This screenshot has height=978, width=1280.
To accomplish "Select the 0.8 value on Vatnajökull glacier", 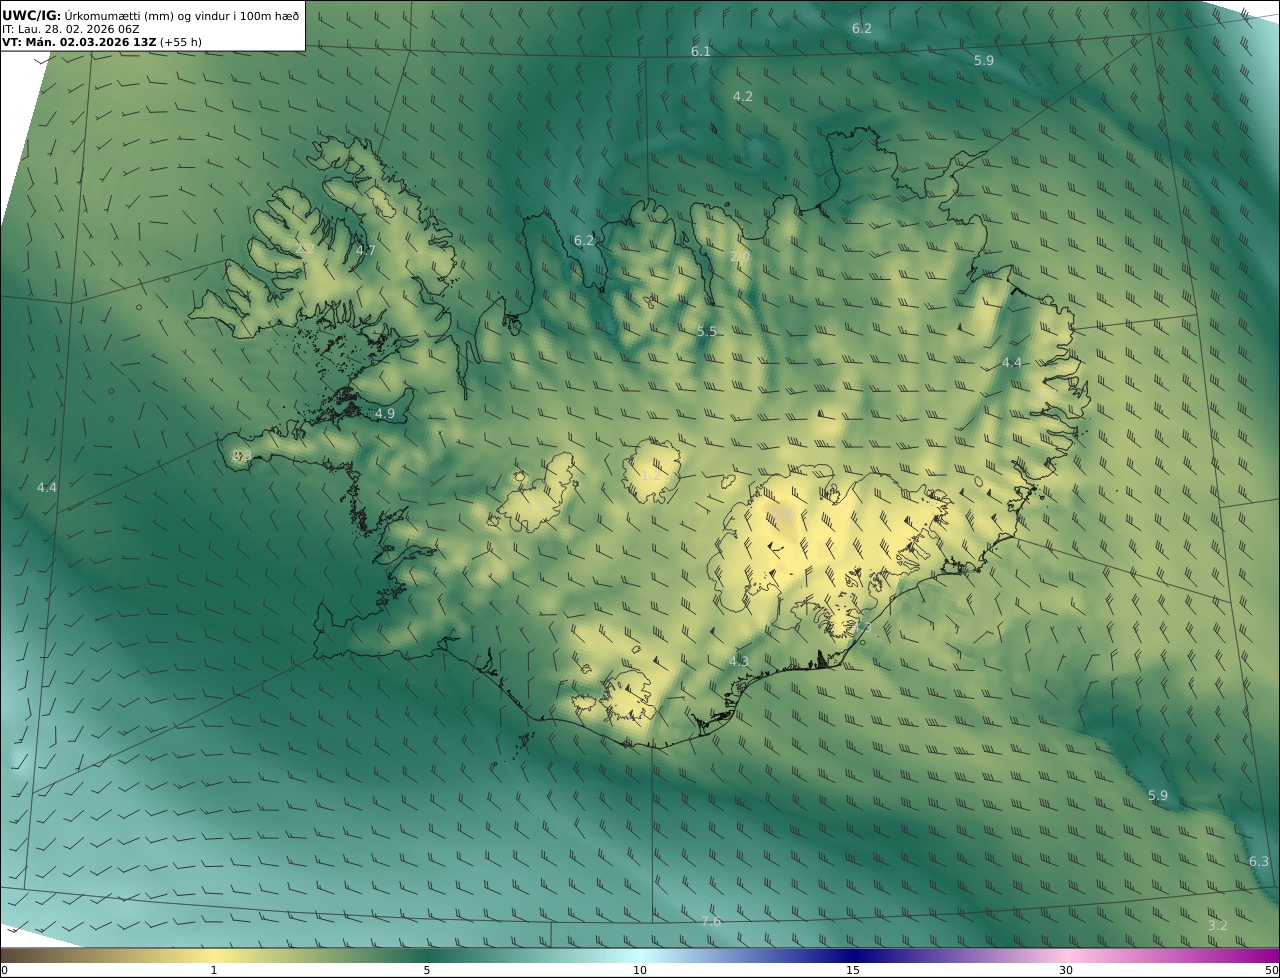I will (x=783, y=515).
